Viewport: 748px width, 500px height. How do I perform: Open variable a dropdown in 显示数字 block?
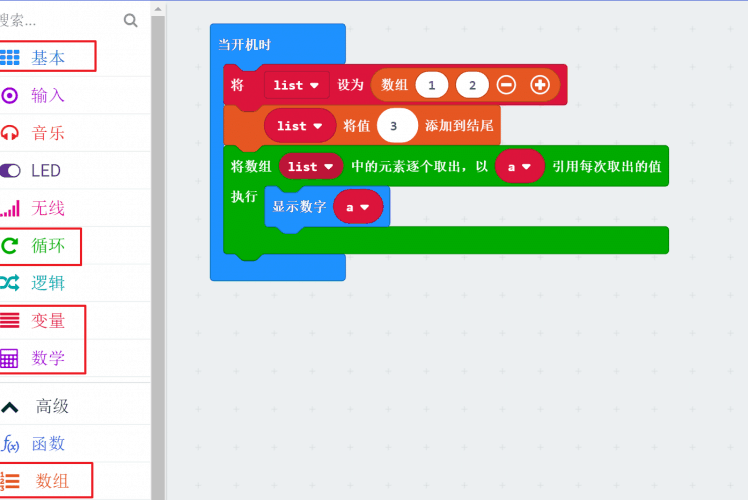pyautogui.click(x=358, y=207)
